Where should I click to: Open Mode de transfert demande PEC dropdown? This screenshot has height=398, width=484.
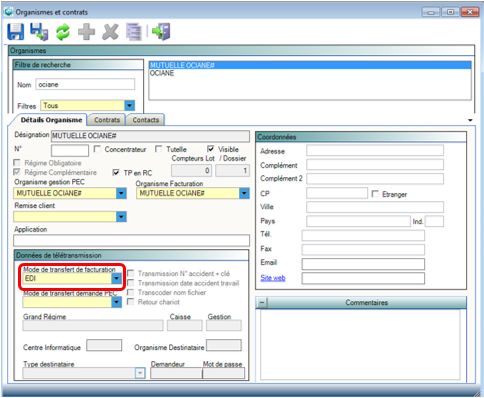pyautogui.click(x=116, y=302)
